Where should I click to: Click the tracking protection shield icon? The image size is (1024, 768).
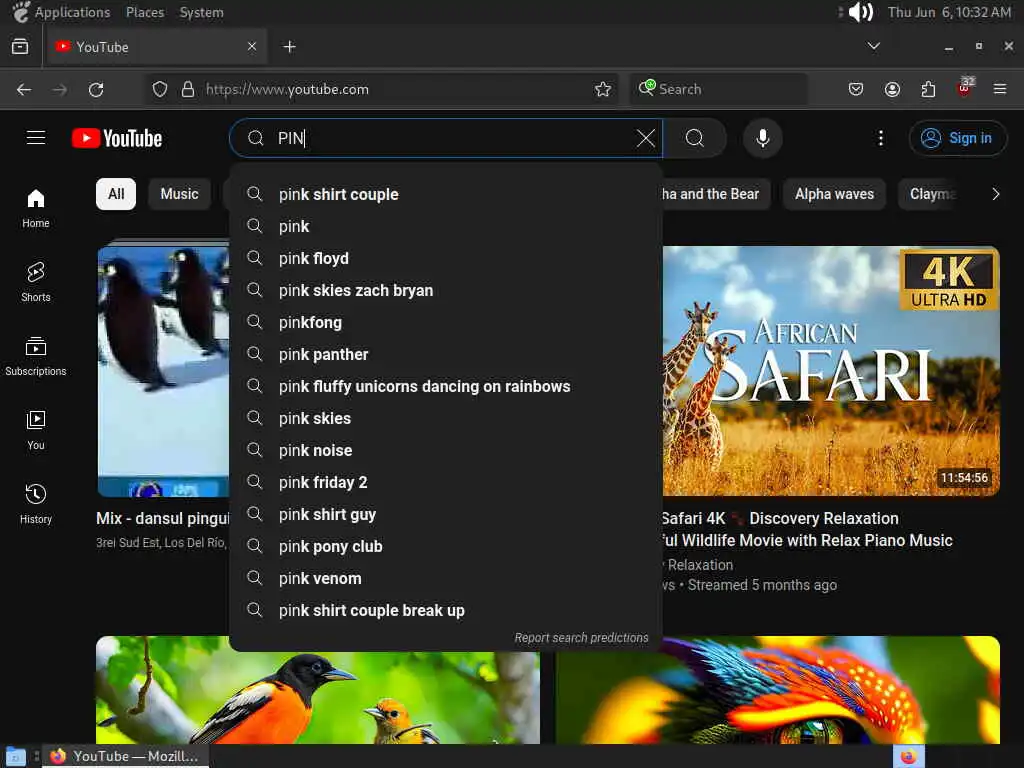(159, 89)
